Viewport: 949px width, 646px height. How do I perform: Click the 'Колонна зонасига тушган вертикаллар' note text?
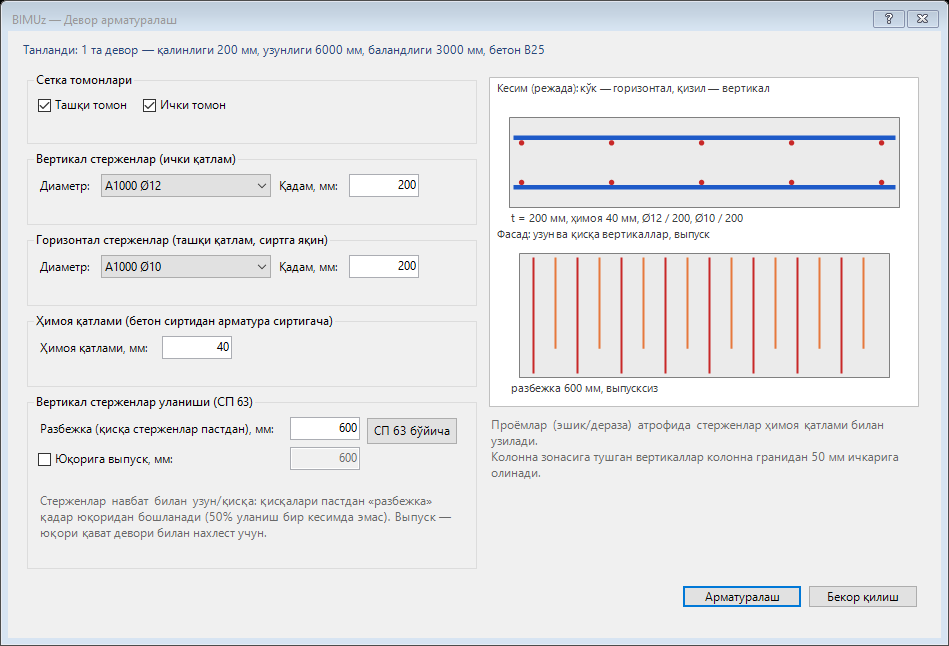[x=695, y=465]
